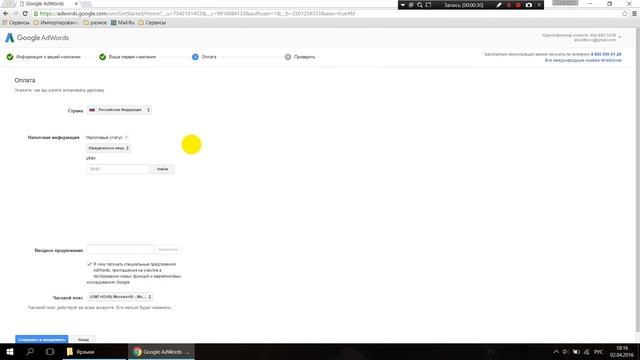This screenshot has width=640, height=360.
Task: Switch to the Google AdWords Chrome taskbar item
Action: pos(161,351)
